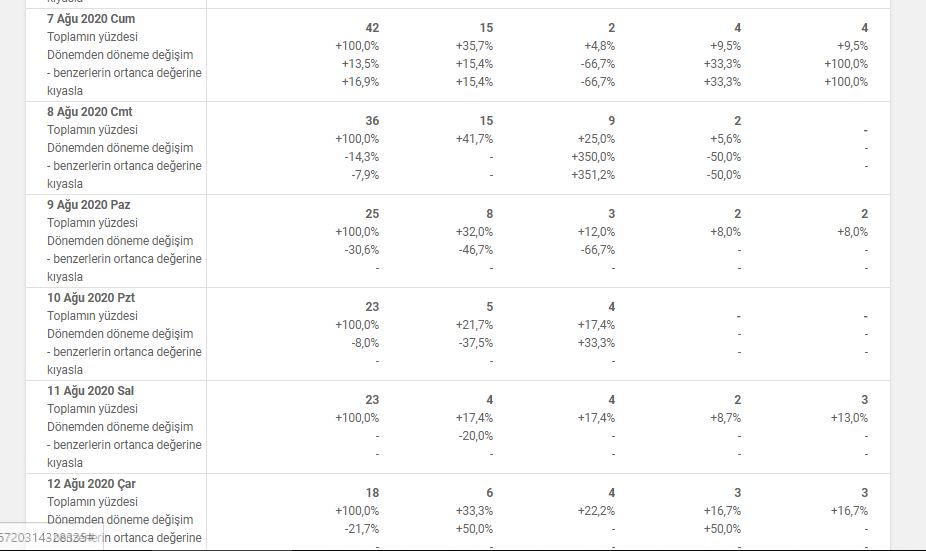Click the +22,2% value on 12 Ağu
The image size is (926, 551).
[x=596, y=511]
